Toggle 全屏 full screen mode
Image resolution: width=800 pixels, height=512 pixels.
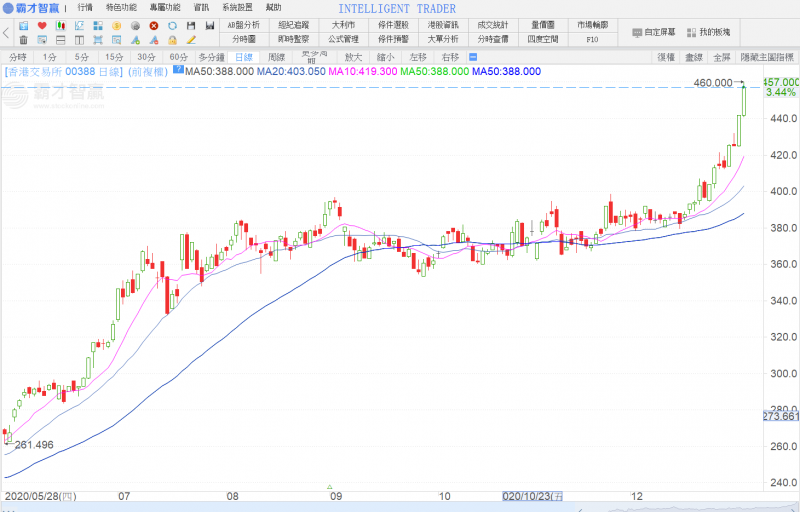click(x=722, y=58)
